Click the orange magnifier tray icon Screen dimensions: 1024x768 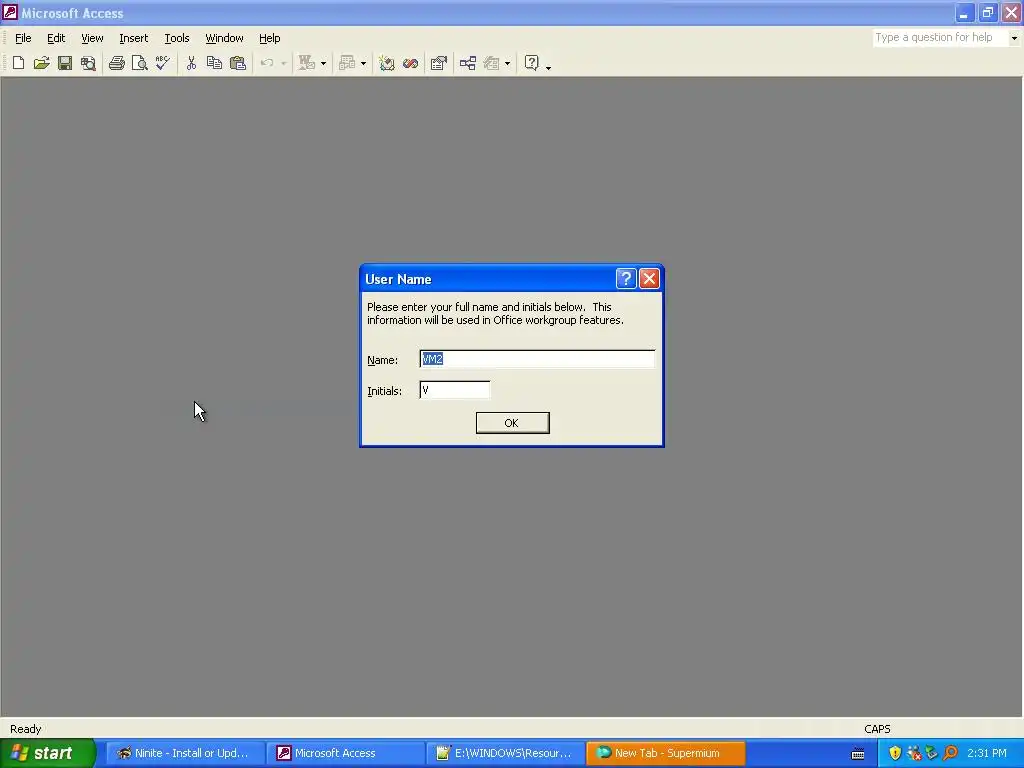pos(950,753)
